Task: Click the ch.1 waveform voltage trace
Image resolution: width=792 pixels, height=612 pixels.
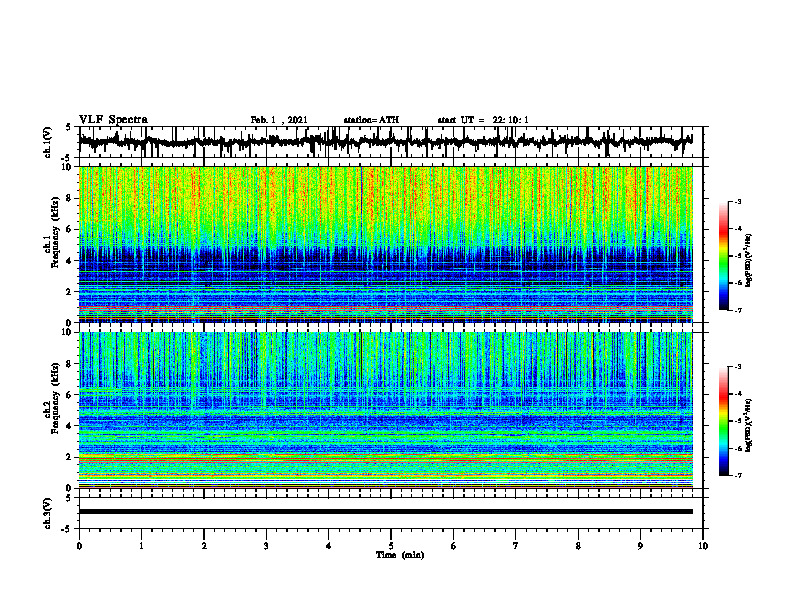Action: coord(385,141)
